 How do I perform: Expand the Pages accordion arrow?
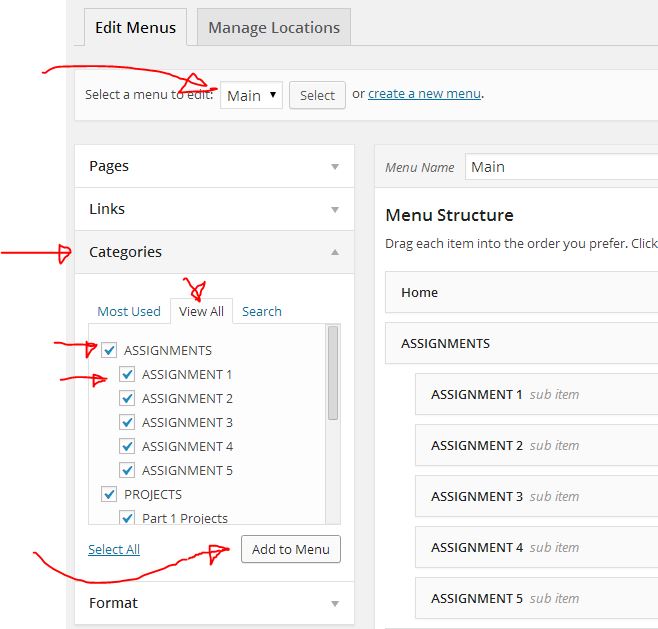pos(335,167)
